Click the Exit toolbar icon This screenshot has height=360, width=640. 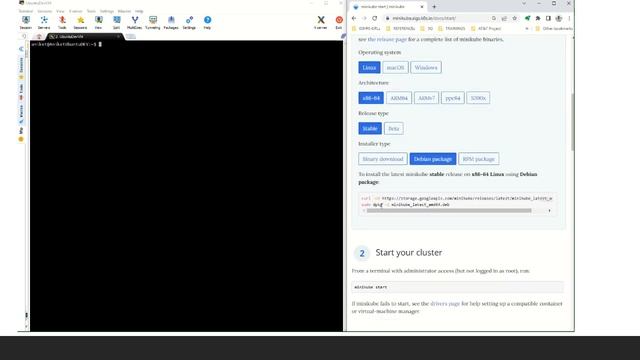click(339, 22)
